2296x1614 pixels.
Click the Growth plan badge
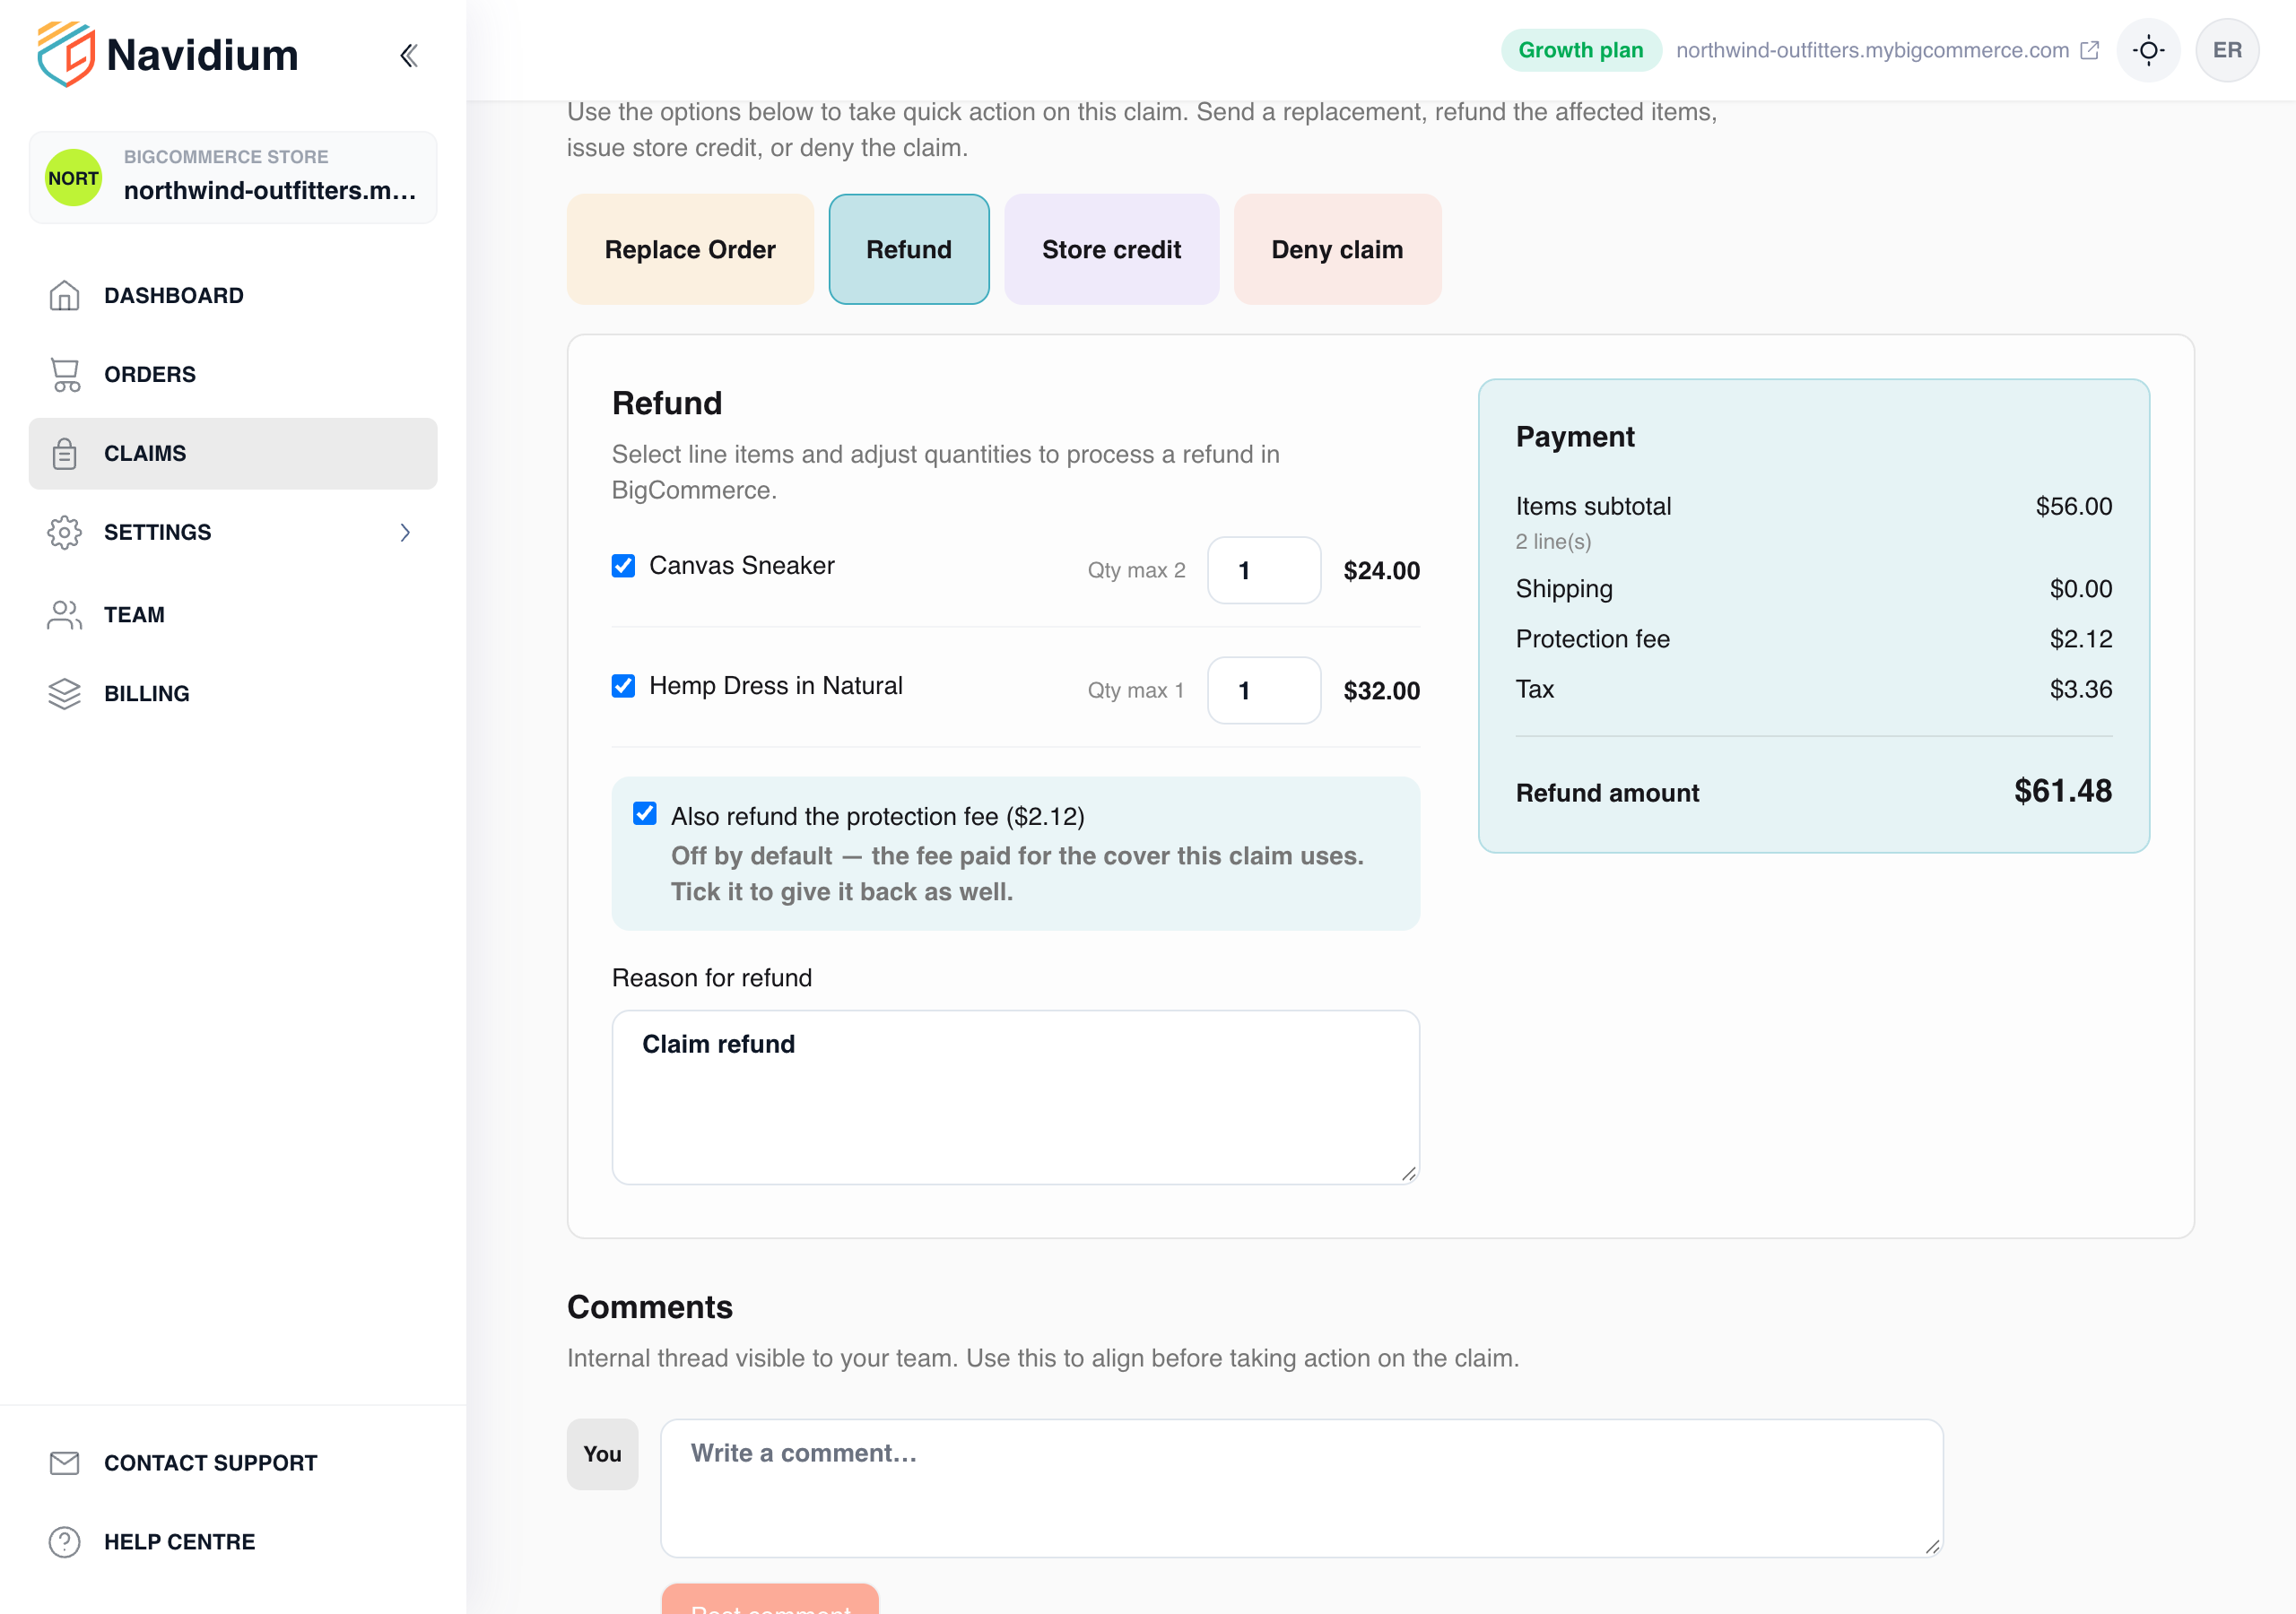tap(1580, 50)
